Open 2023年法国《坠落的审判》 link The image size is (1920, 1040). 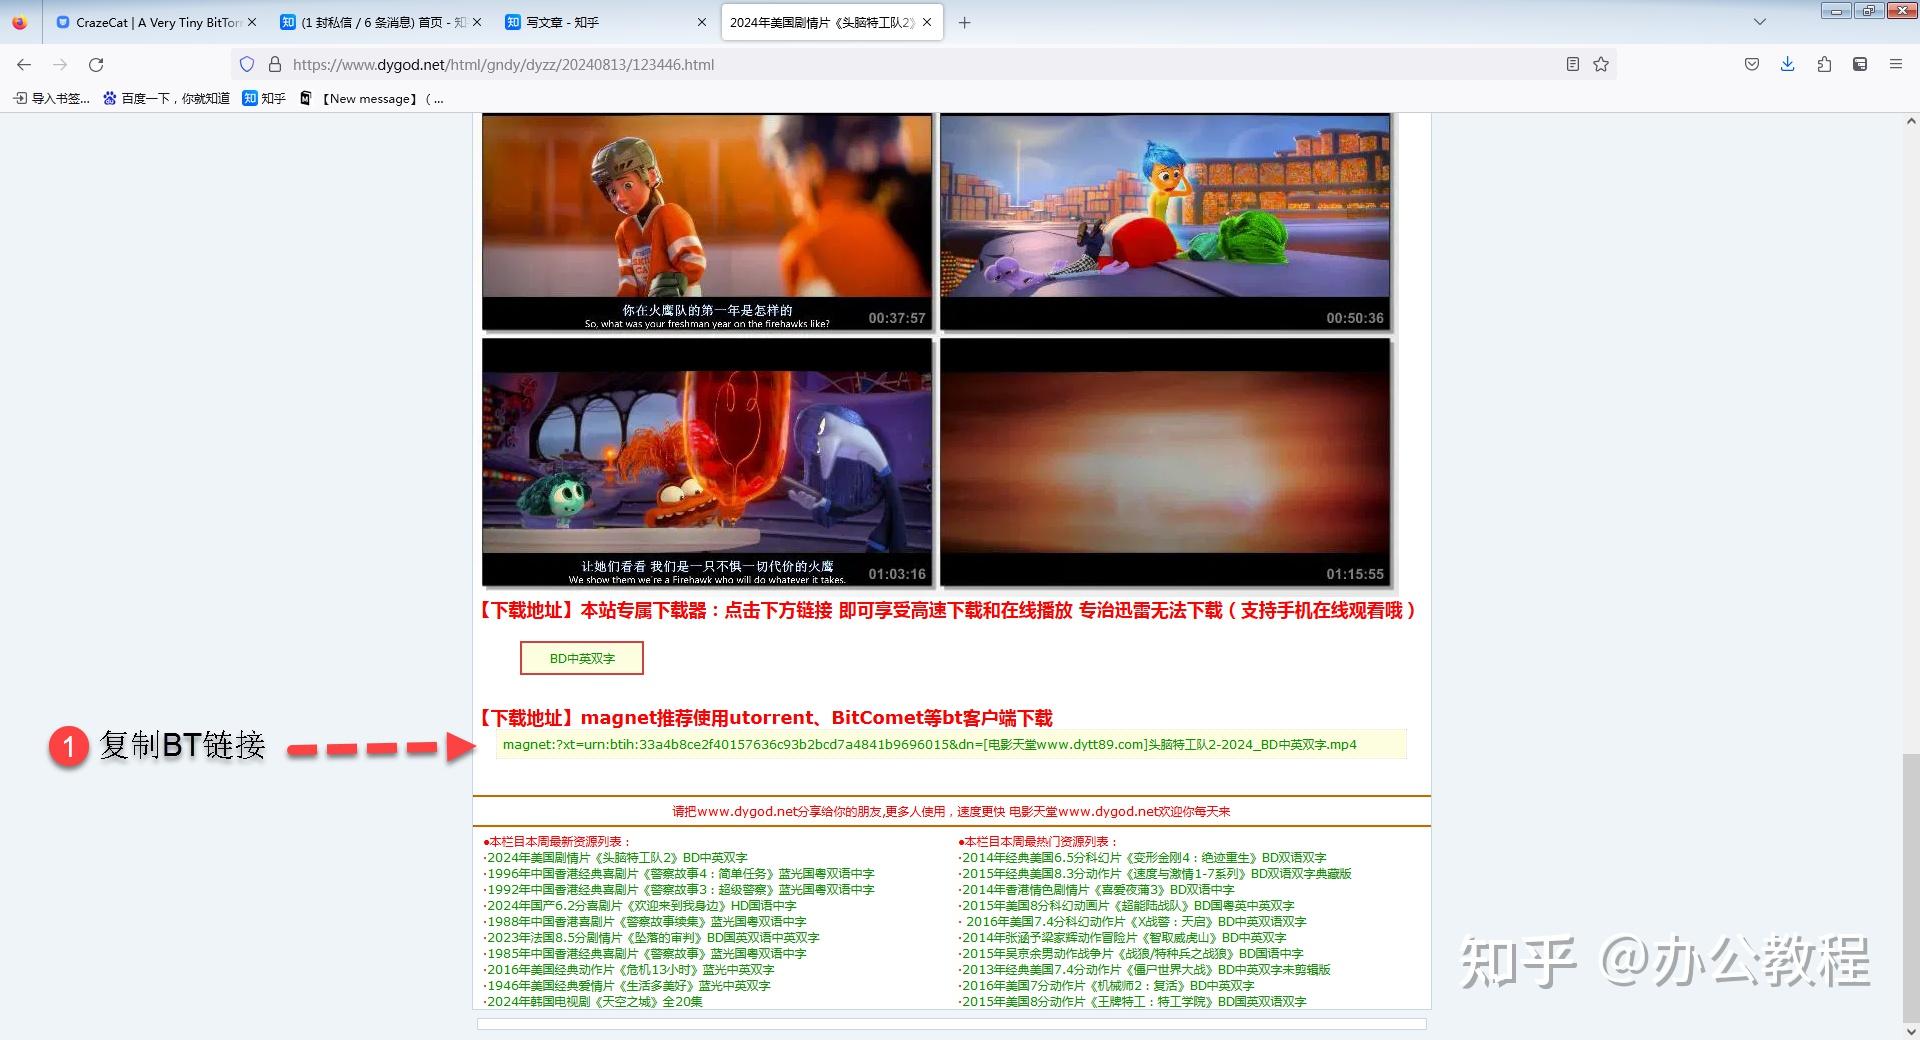point(652,937)
